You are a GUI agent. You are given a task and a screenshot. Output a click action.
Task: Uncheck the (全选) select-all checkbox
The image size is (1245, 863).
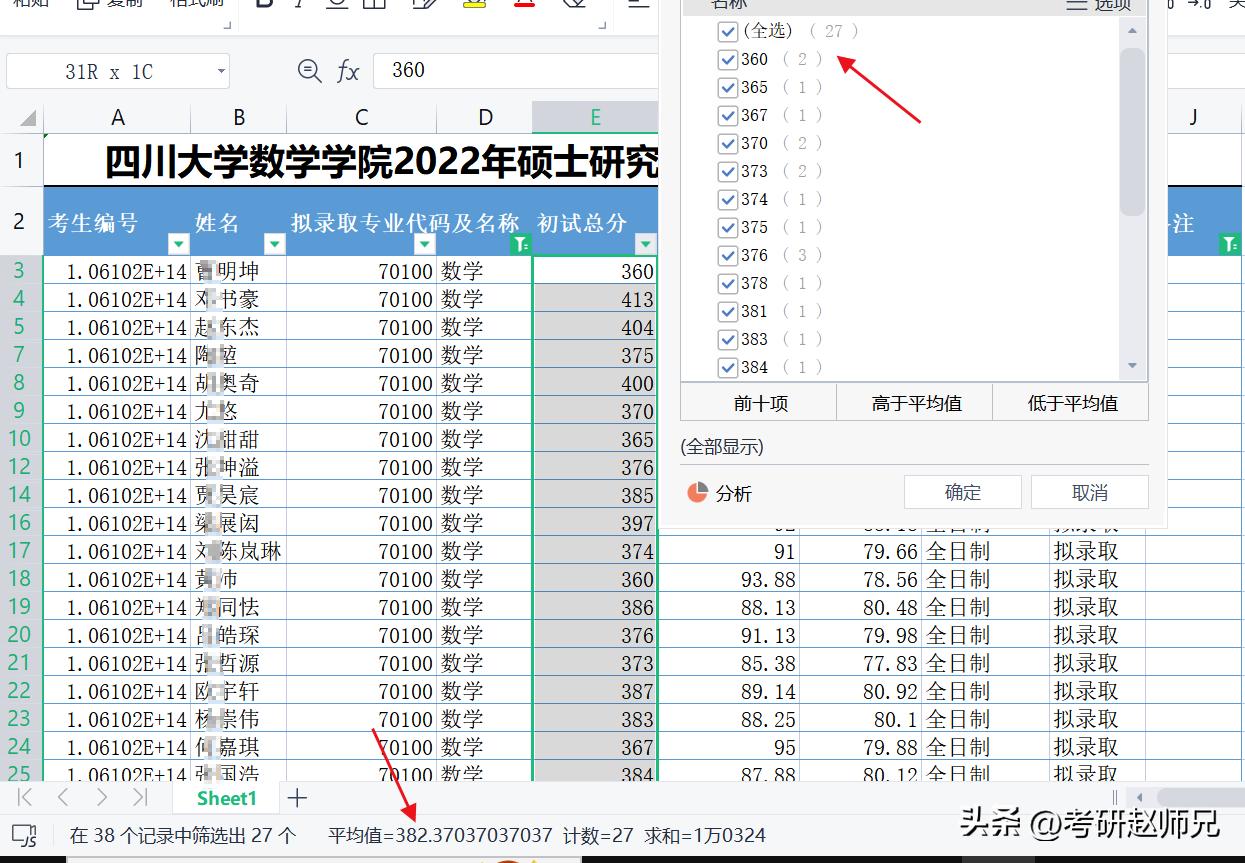click(x=727, y=31)
